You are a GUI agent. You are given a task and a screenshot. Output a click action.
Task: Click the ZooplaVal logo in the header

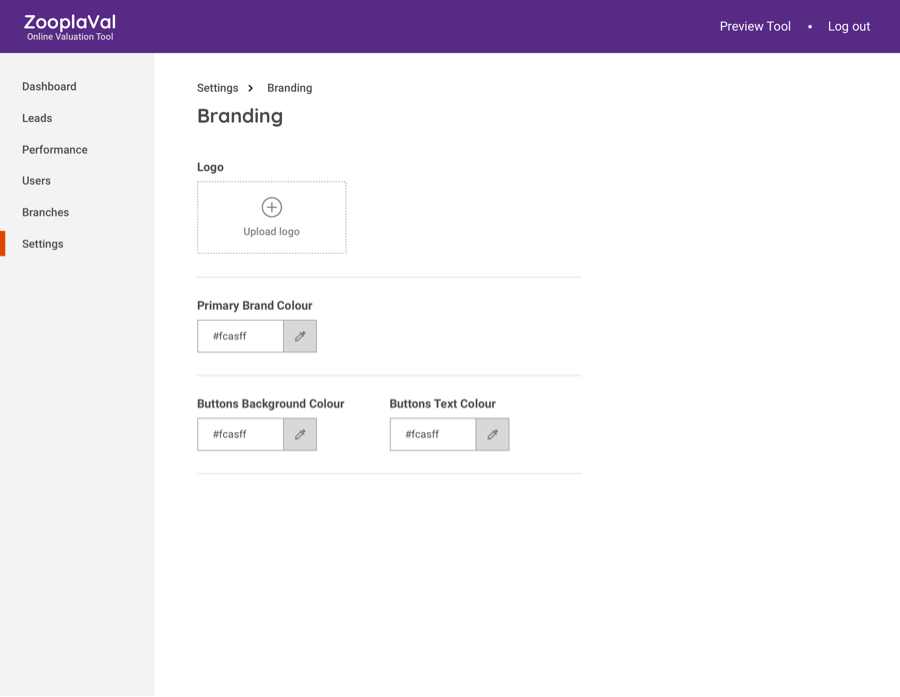pos(70,27)
